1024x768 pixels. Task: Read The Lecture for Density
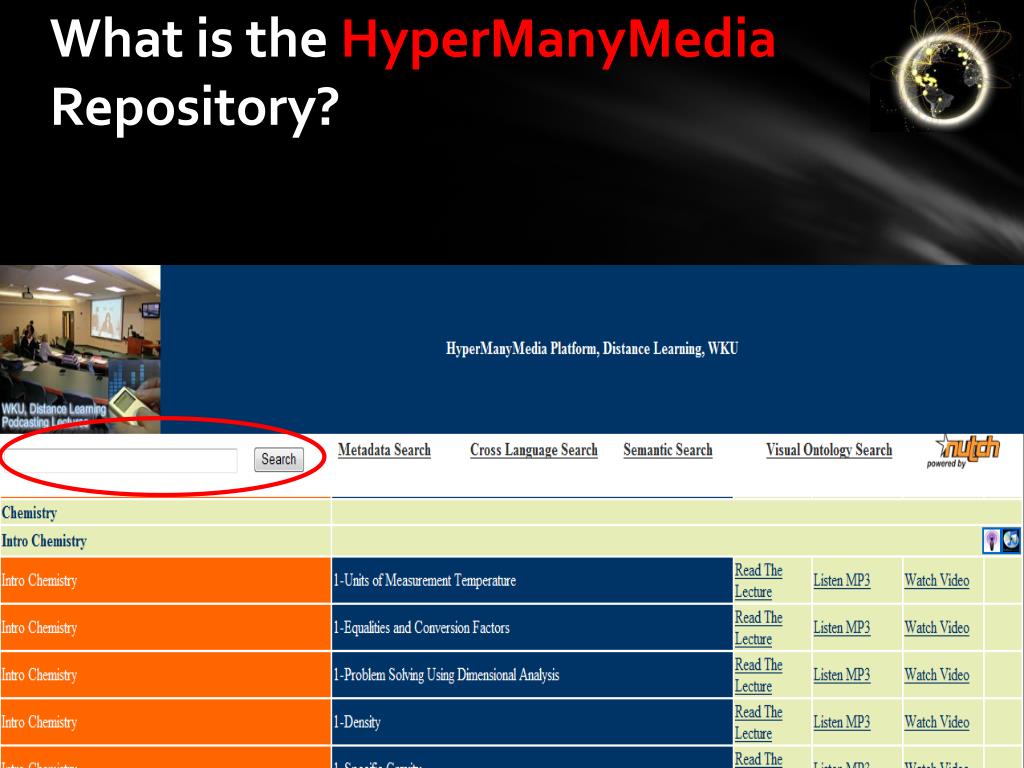[758, 722]
